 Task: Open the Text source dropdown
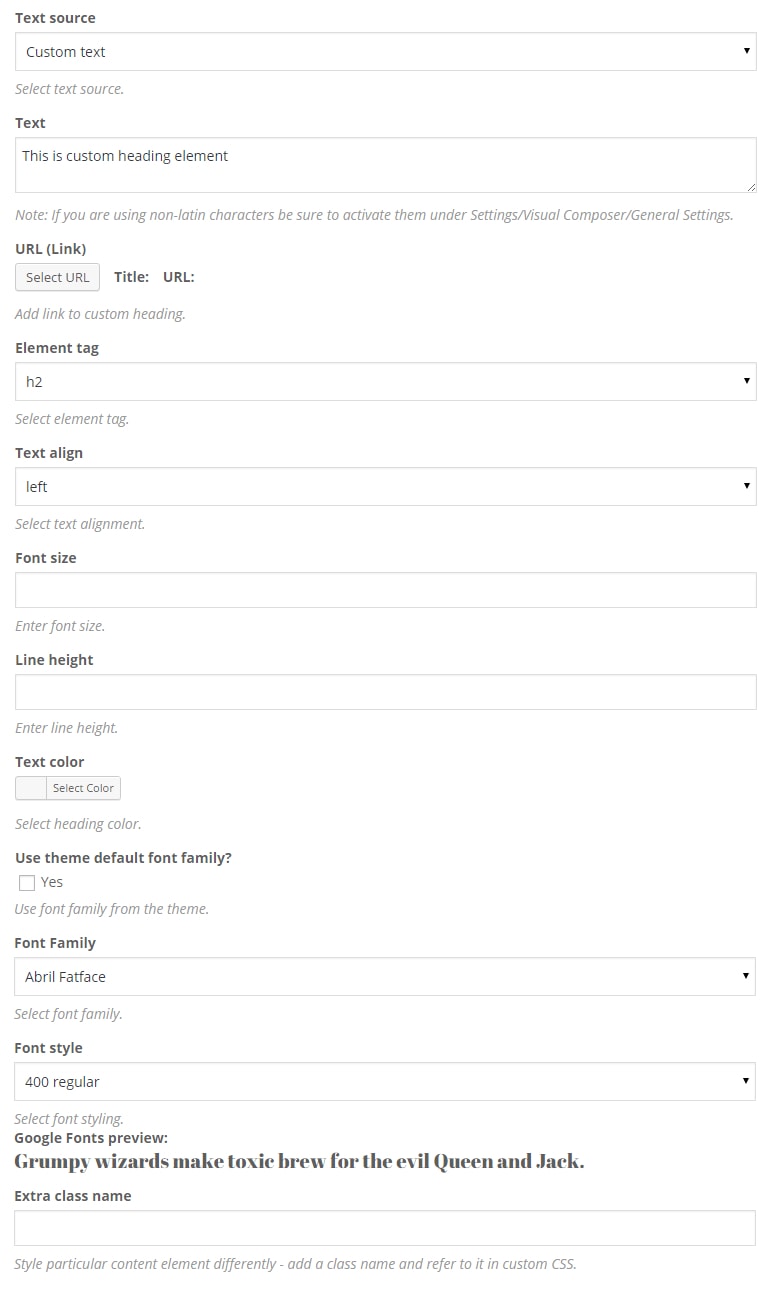pyautogui.click(x=385, y=52)
